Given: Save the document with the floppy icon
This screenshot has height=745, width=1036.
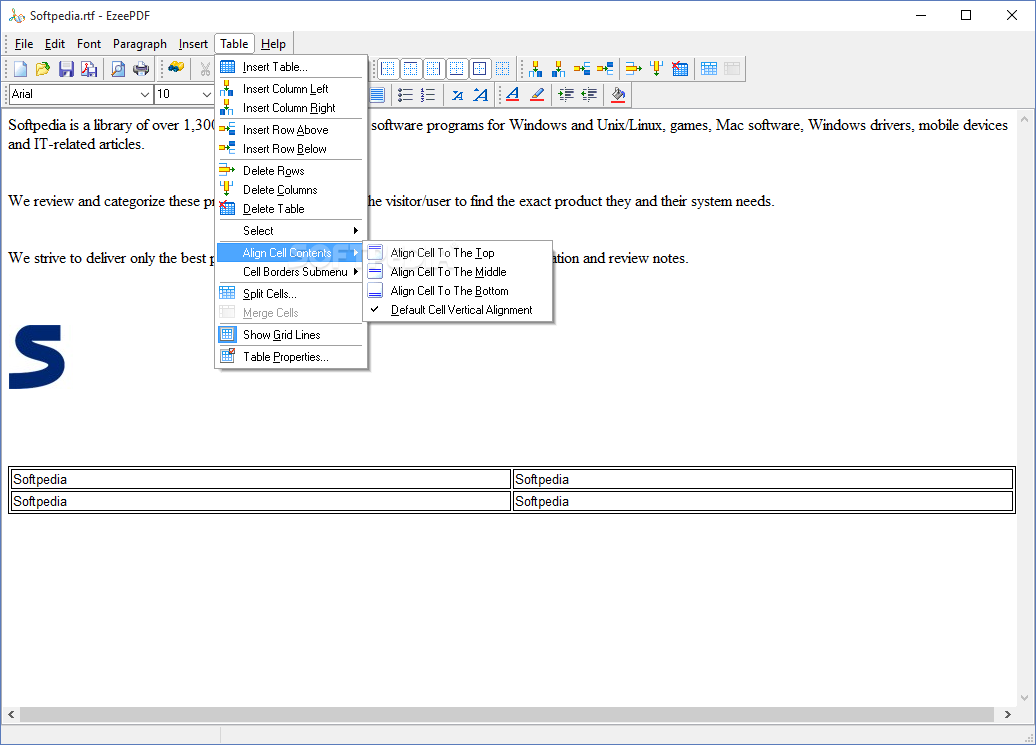Looking at the screenshot, I should pyautogui.click(x=66, y=69).
